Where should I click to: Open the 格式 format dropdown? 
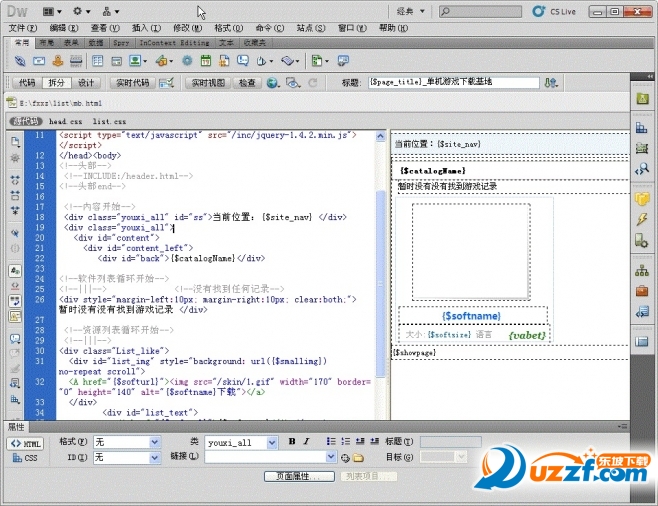point(155,442)
